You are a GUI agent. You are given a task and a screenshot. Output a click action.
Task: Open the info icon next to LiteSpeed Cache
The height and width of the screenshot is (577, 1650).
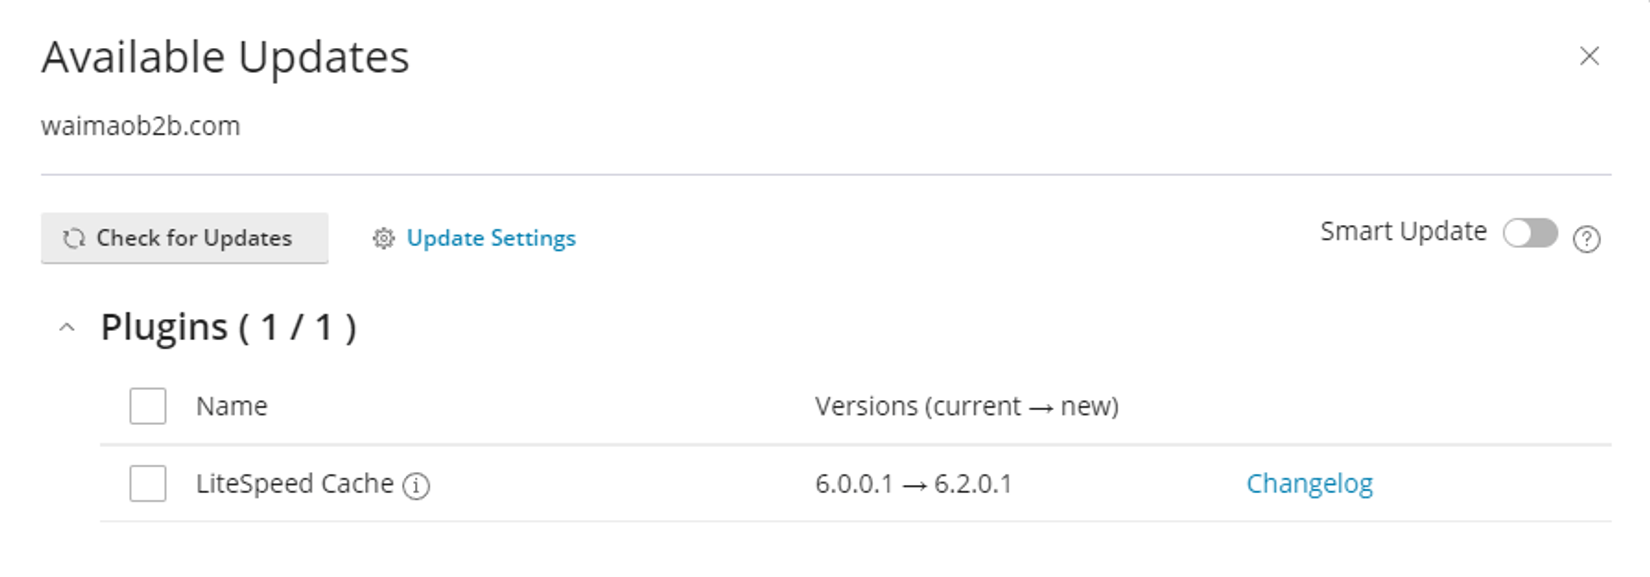click(416, 486)
